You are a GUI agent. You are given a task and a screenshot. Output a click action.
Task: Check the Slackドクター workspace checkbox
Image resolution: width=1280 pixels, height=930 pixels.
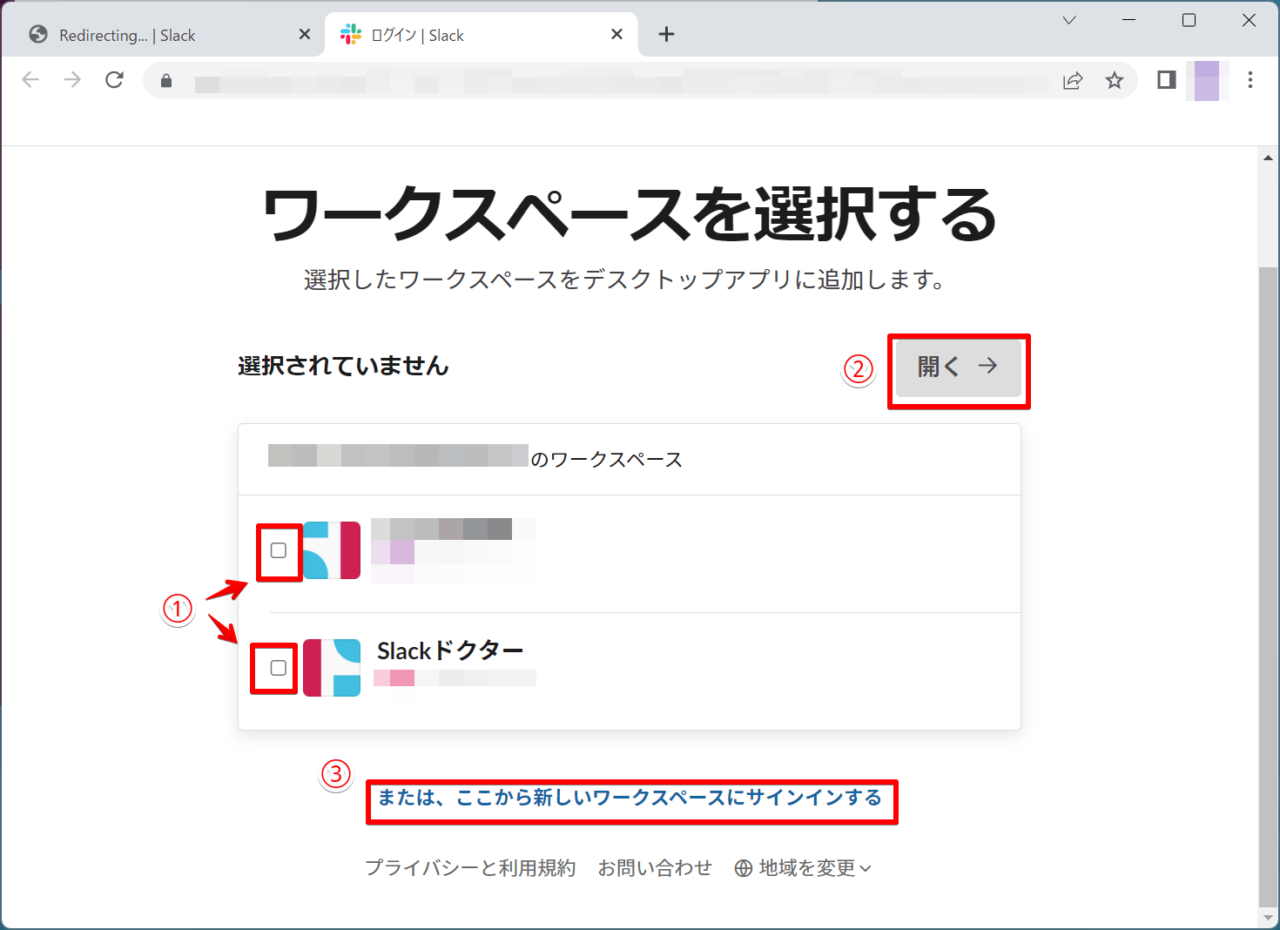(x=279, y=668)
